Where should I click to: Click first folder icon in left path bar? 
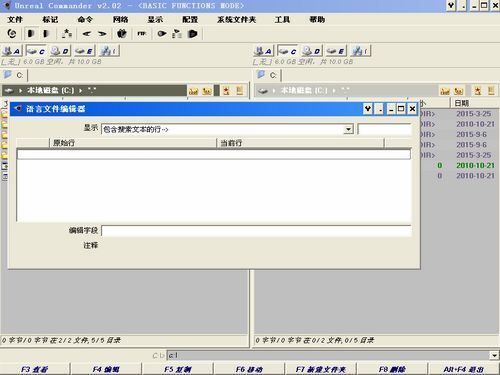pyautogui.click(x=193, y=91)
